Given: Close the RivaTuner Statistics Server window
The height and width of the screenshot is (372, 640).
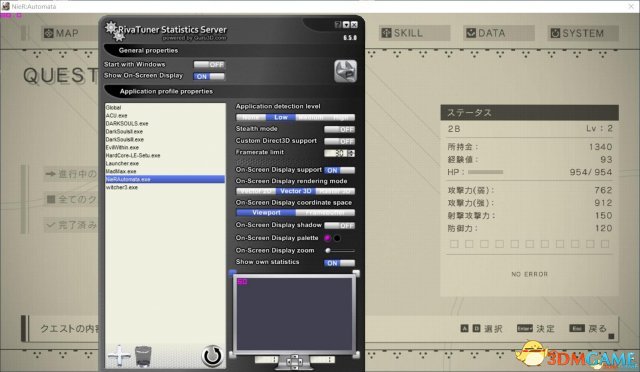Looking at the screenshot, I should pyautogui.click(x=354, y=25).
